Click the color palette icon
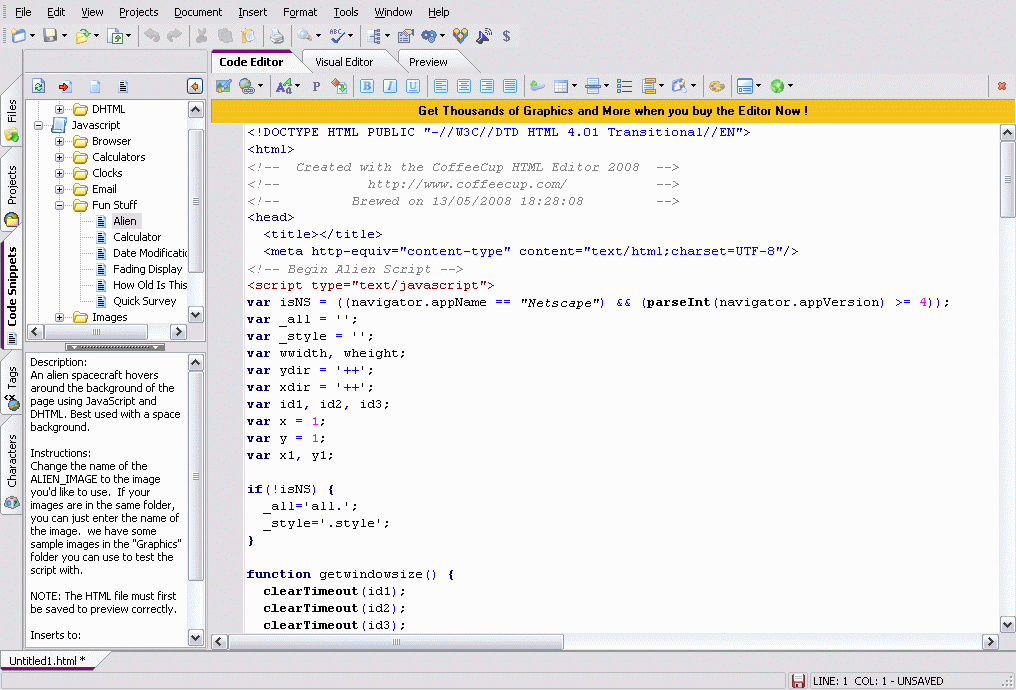Screen dimensions: 1016x690 716,86
